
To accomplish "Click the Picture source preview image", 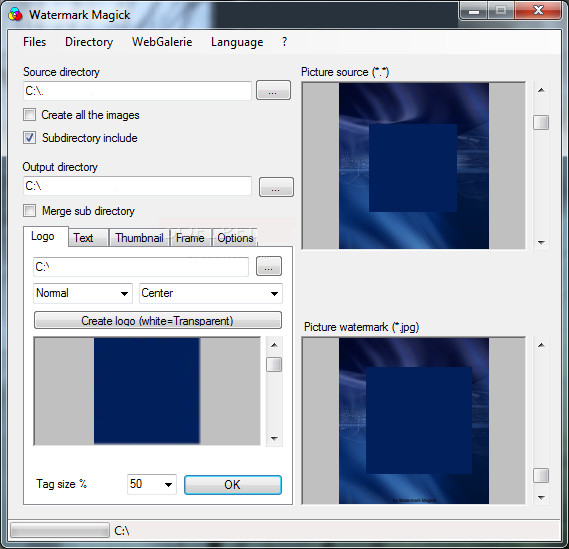I will coord(414,166).
